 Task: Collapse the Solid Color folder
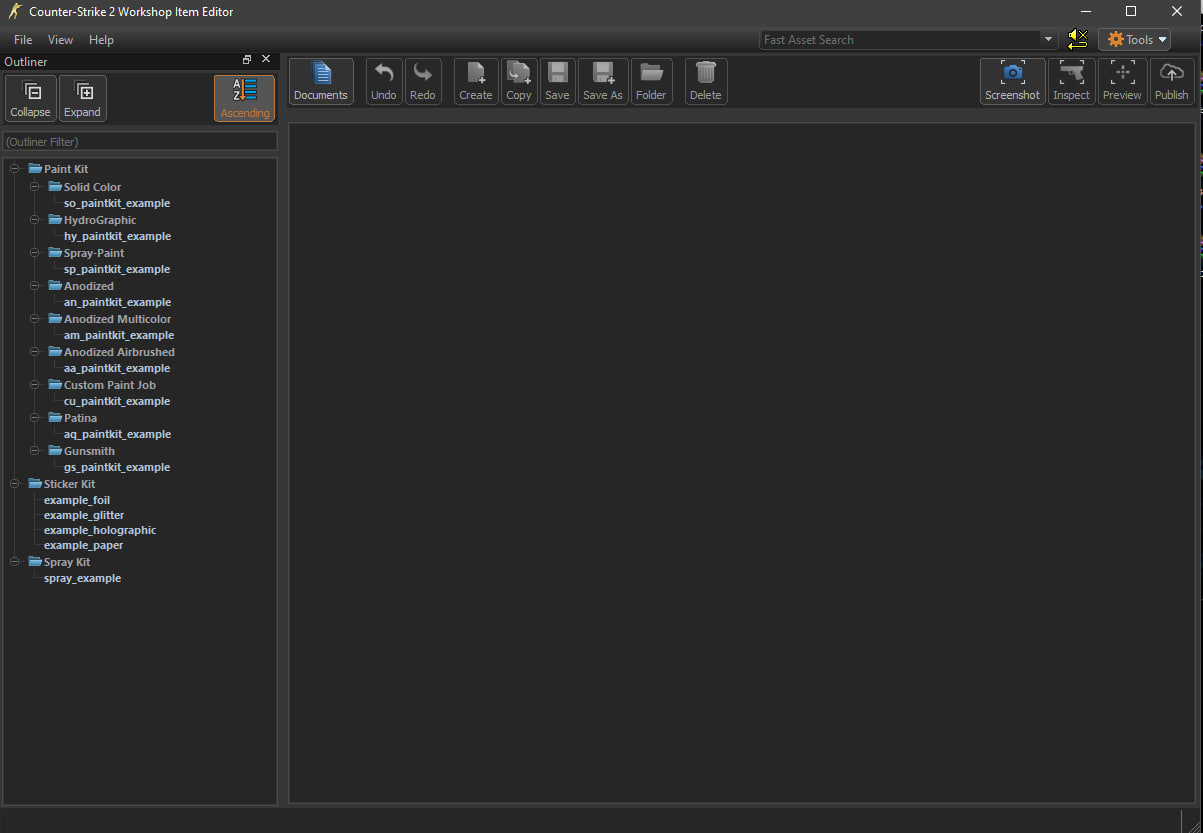(35, 187)
